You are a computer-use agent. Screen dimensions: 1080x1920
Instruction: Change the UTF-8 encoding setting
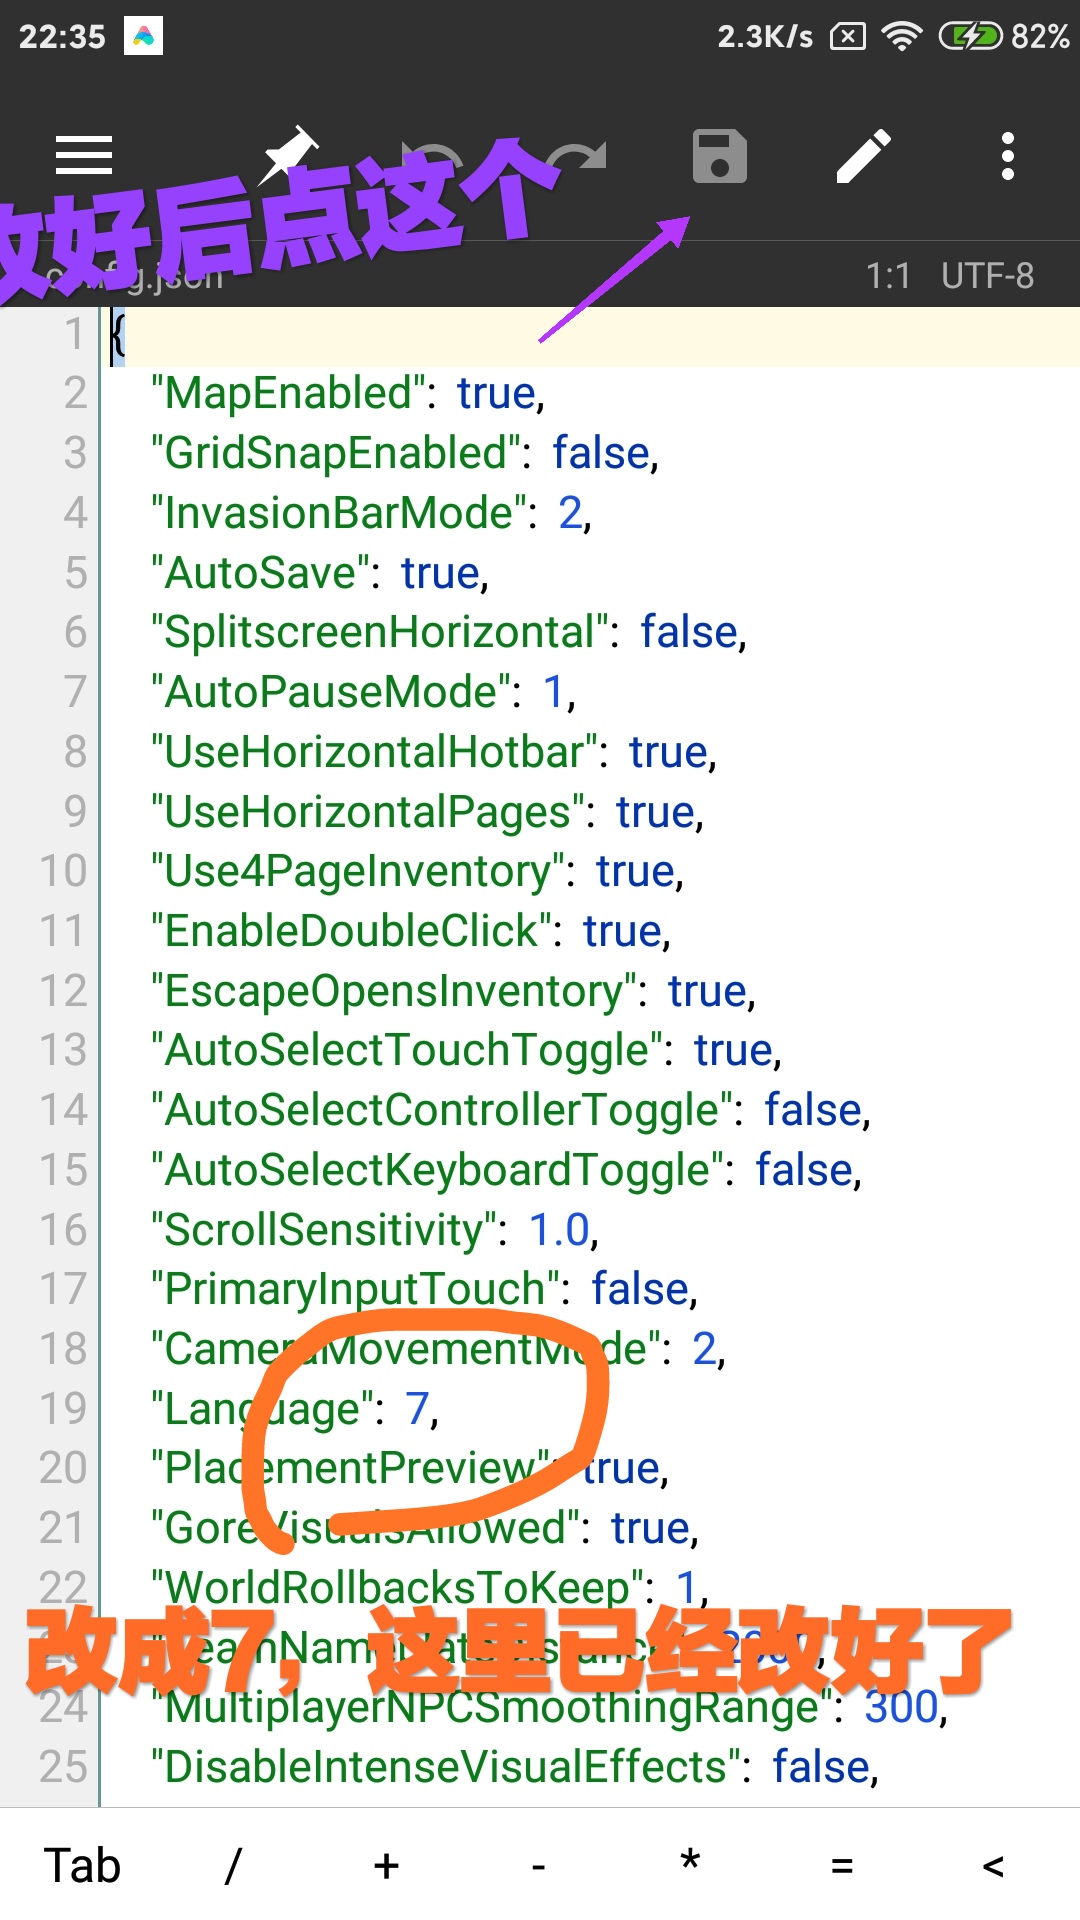987,276
